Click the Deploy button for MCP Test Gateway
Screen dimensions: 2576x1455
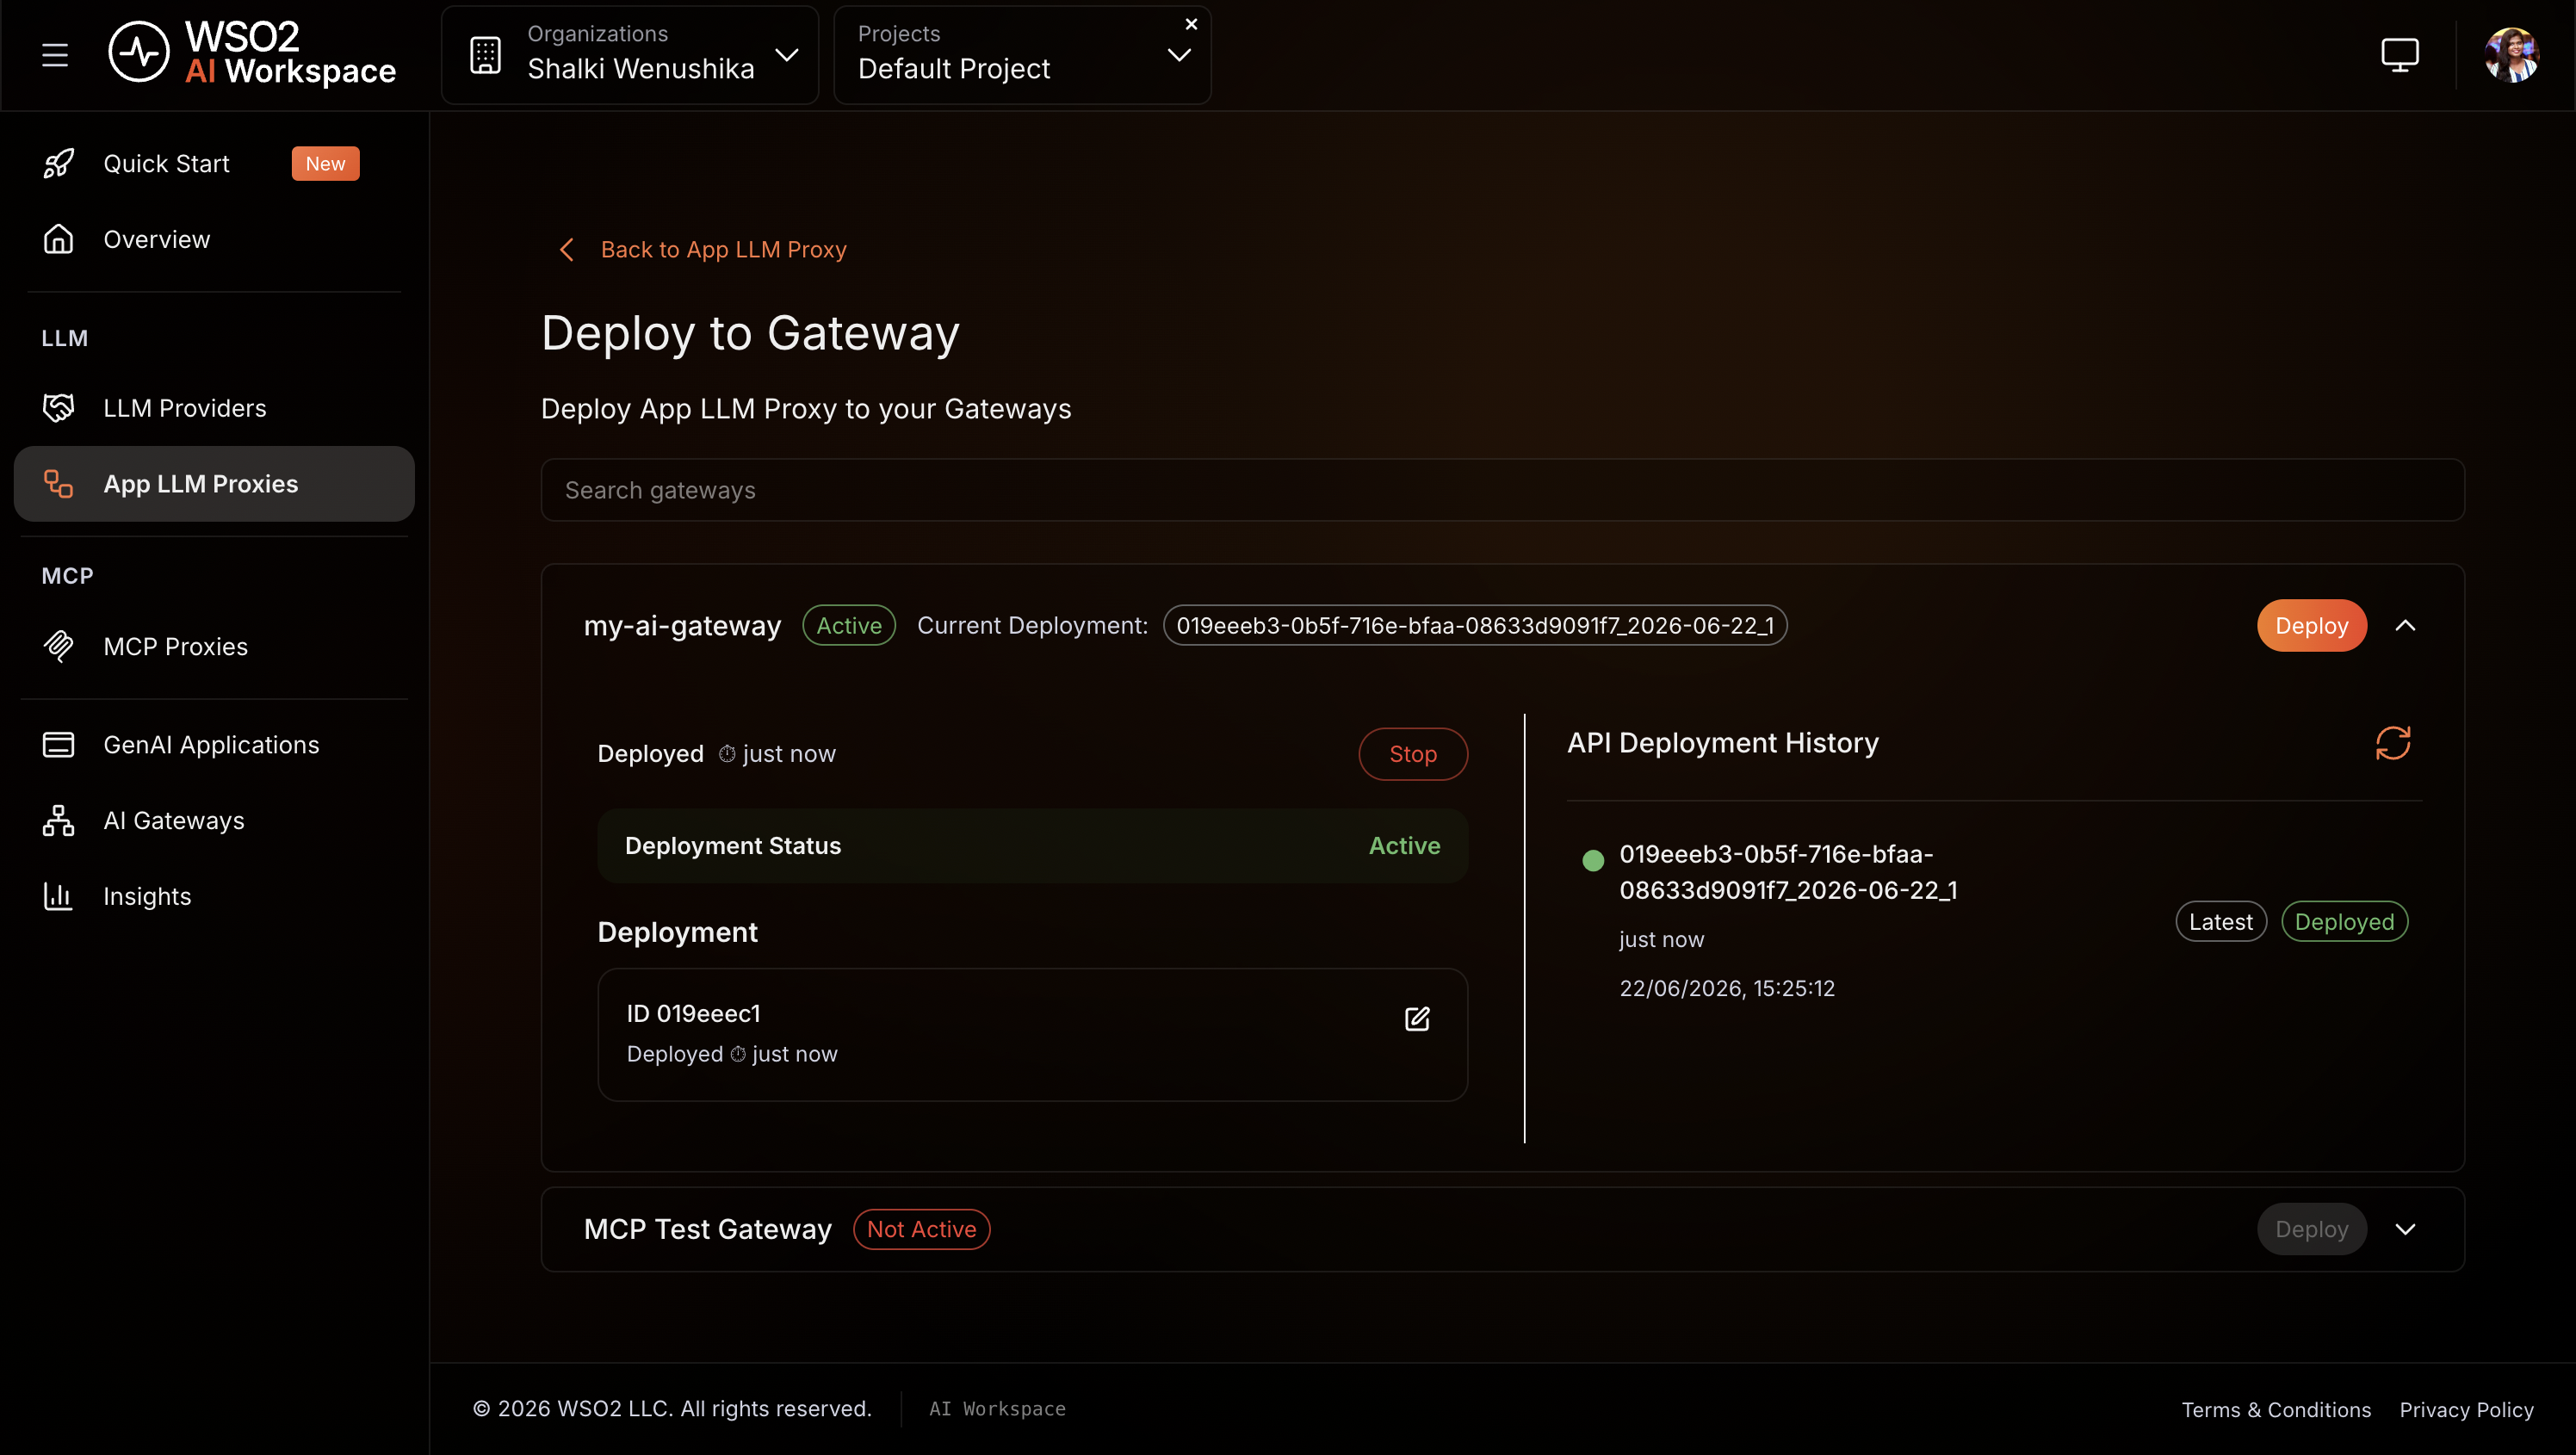[2311, 1229]
